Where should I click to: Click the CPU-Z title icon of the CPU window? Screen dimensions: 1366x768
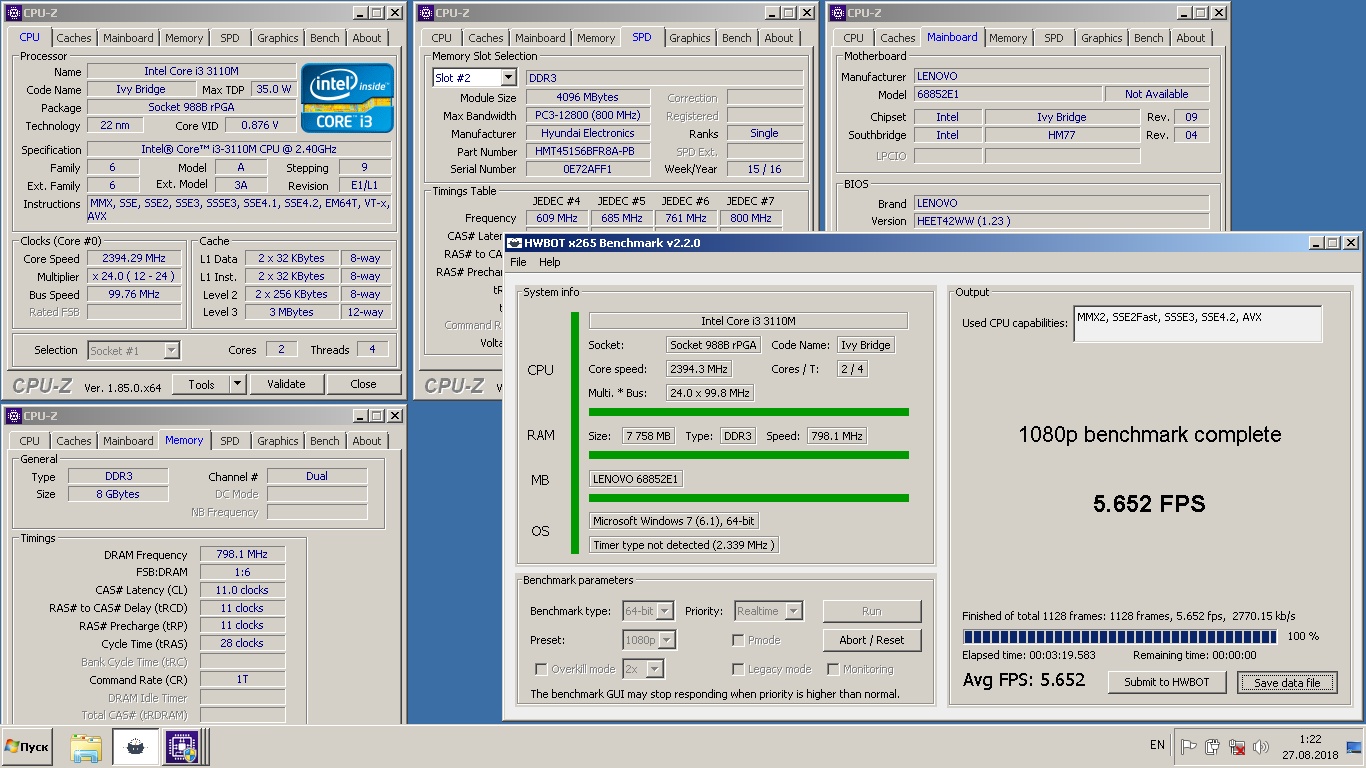(x=13, y=13)
